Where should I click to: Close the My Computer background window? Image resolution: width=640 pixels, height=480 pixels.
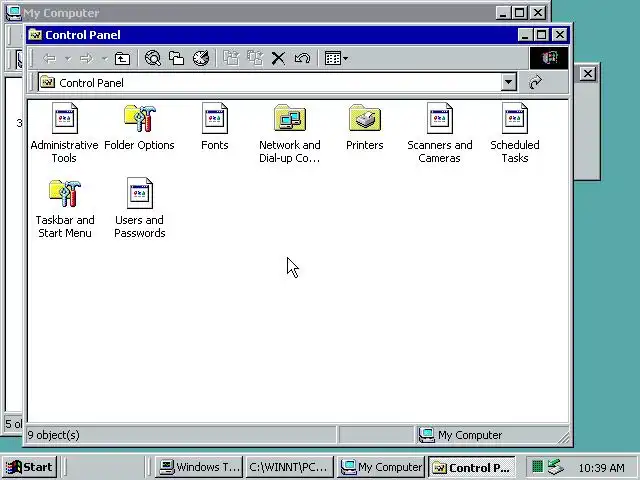coord(538,13)
